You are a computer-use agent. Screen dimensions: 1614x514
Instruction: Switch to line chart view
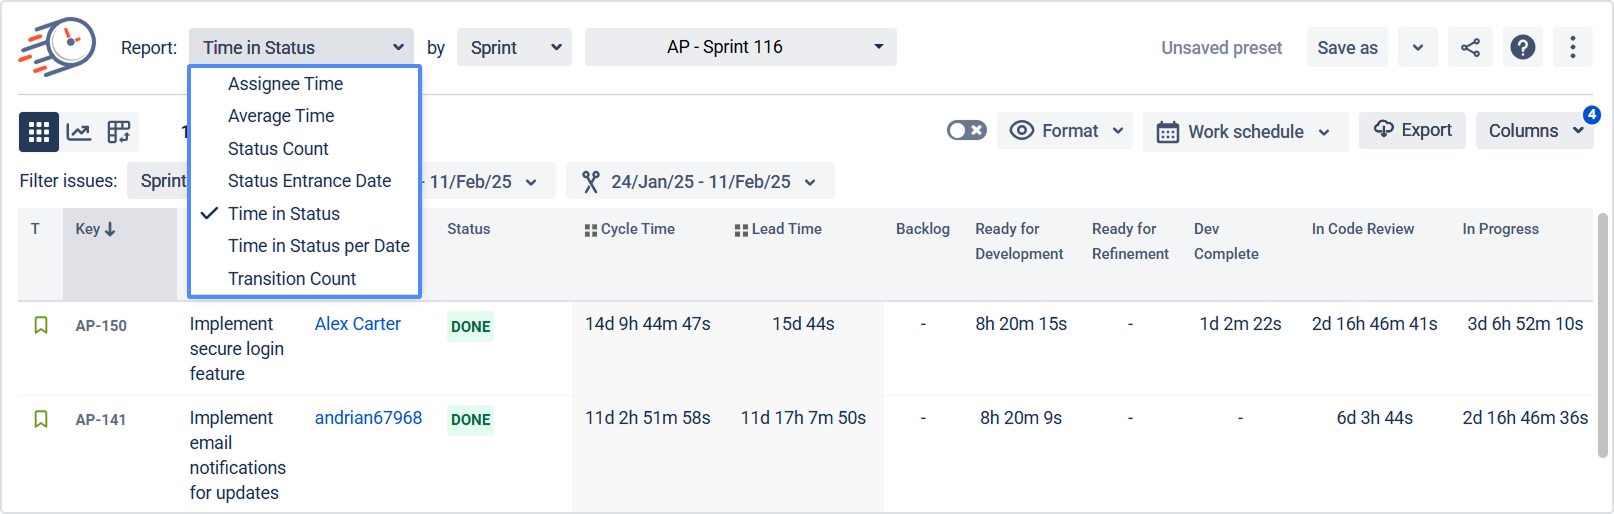pos(79,132)
